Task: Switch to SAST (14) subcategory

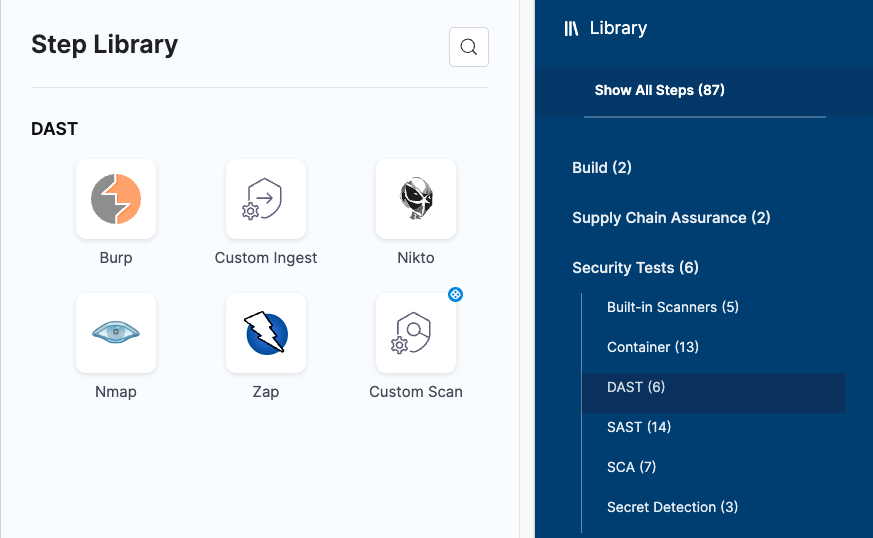Action: coord(638,427)
